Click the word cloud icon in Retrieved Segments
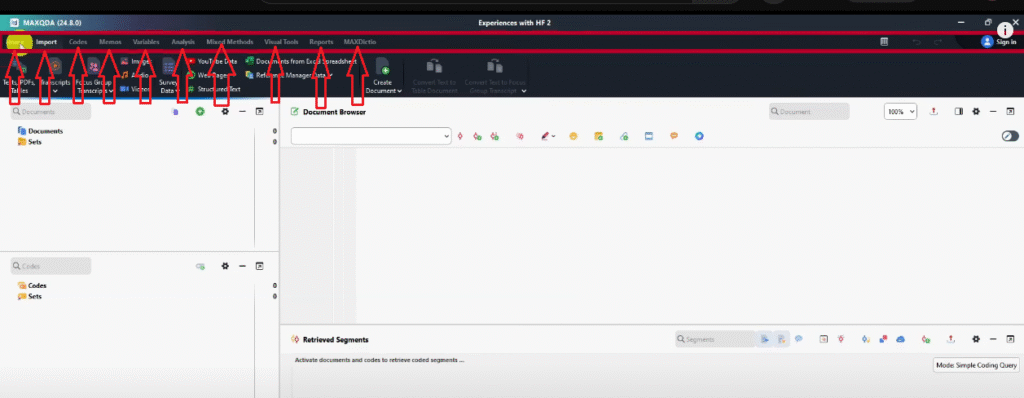 tap(900, 339)
